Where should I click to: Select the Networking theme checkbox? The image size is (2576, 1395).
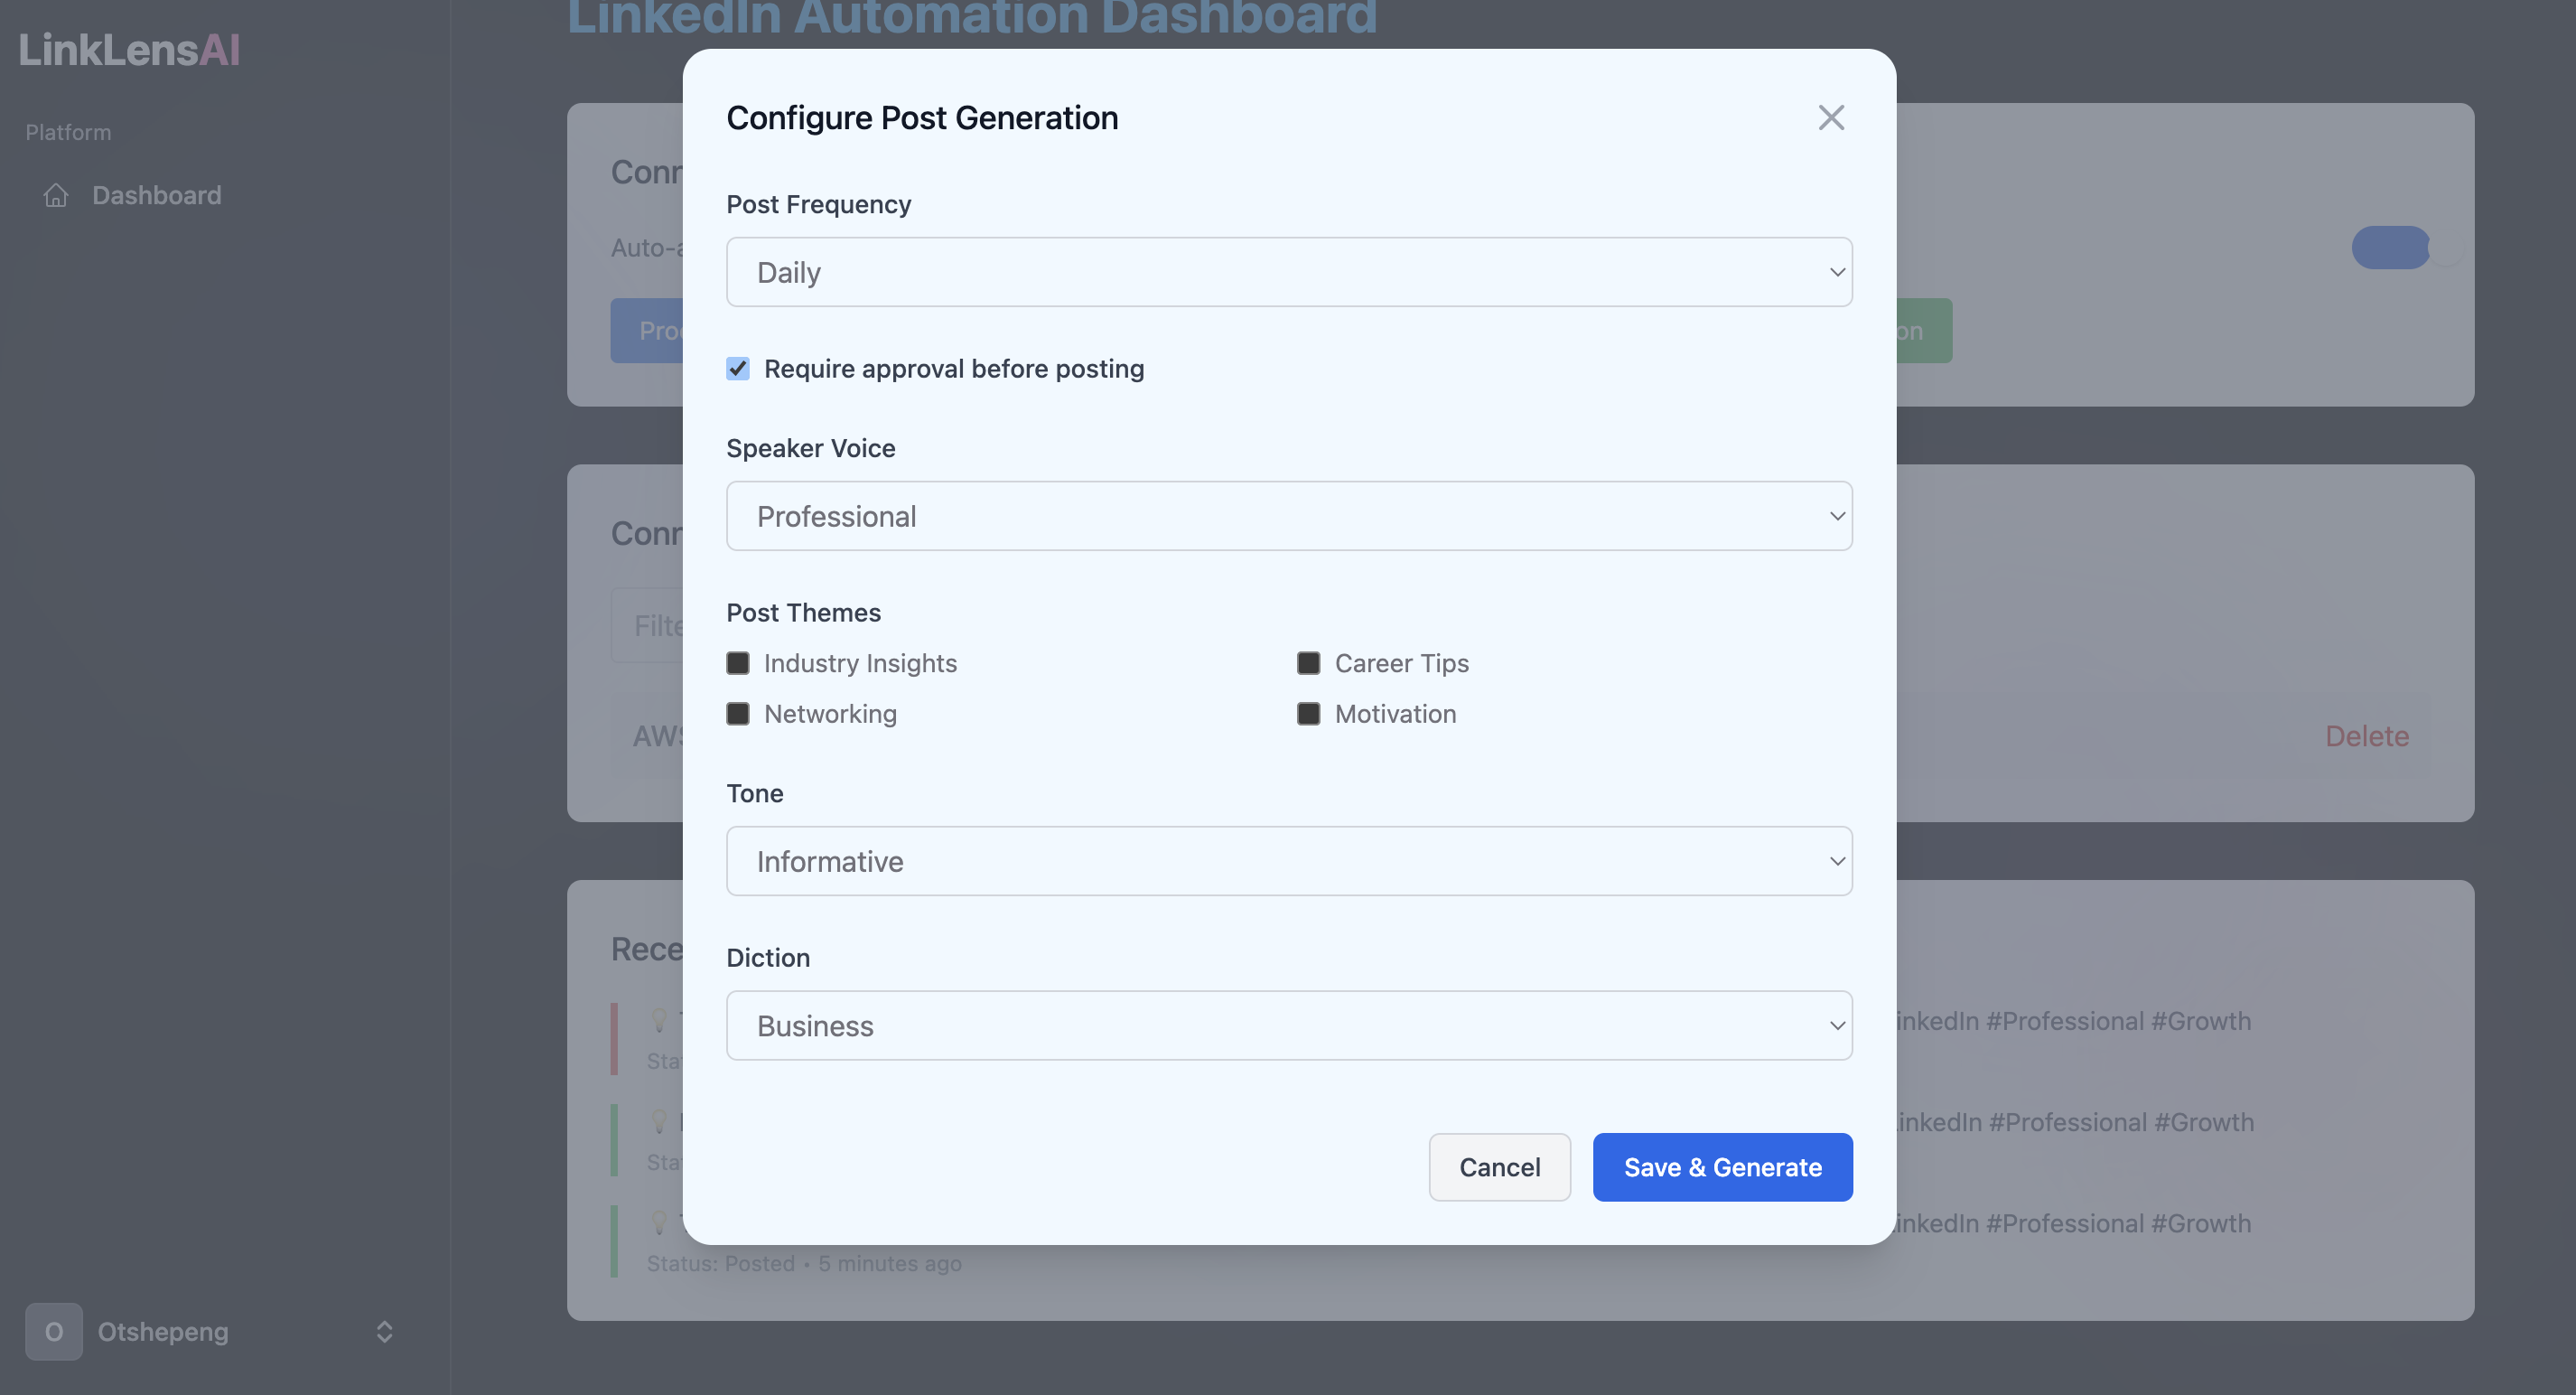click(x=738, y=714)
